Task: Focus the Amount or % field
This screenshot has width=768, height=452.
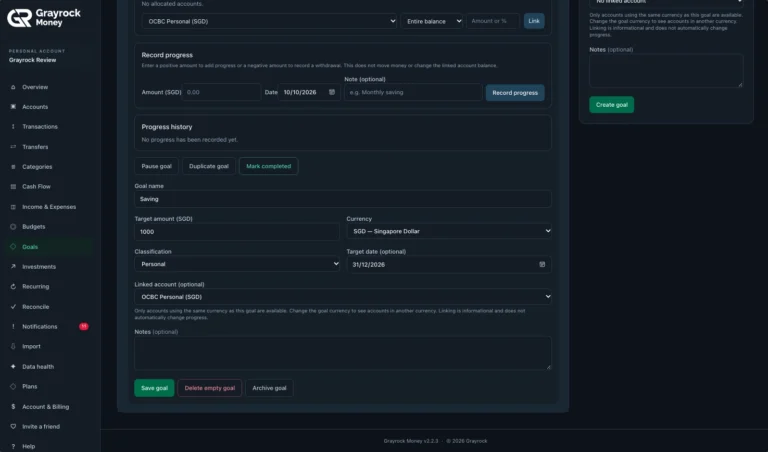Action: pos(493,21)
